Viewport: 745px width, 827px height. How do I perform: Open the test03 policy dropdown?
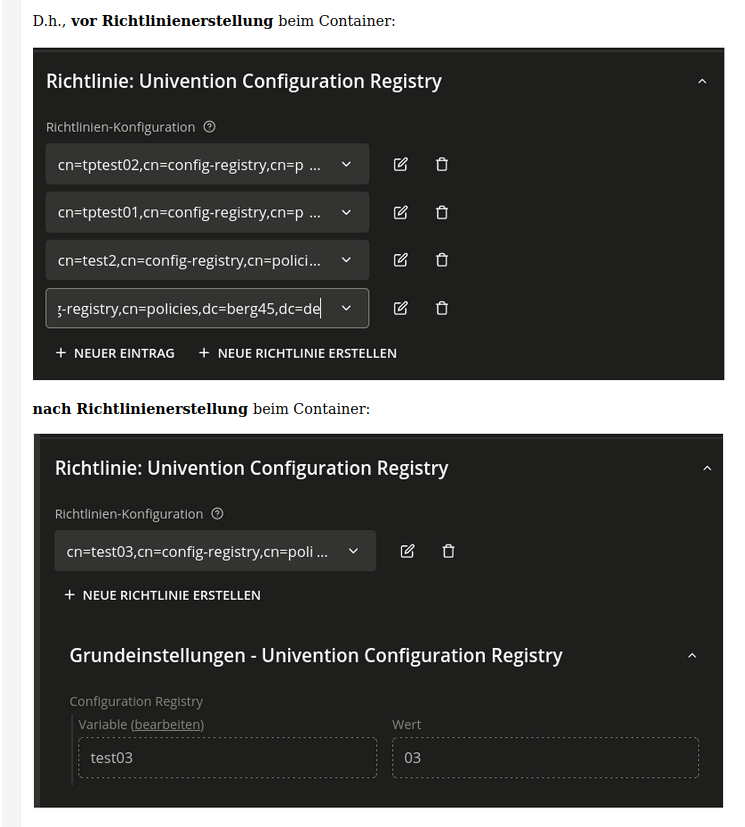pos(353,551)
